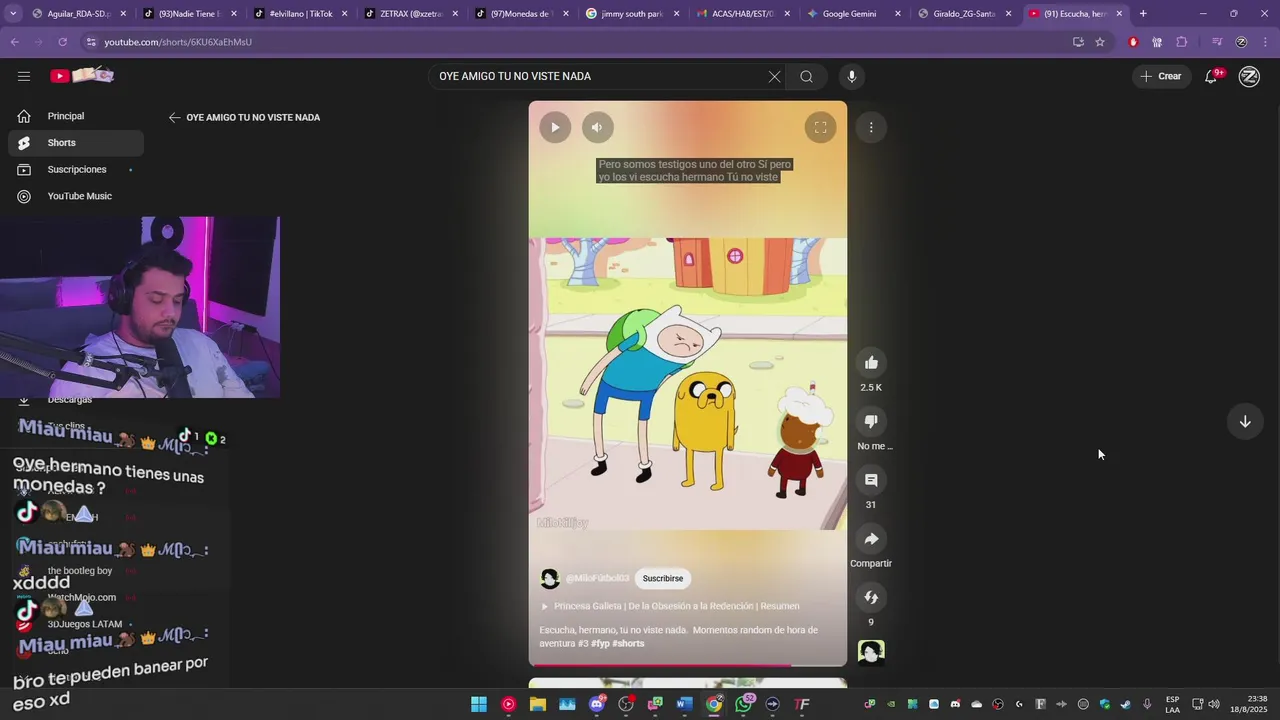Viewport: 1280px width, 720px height.
Task: Go back from OYE AMIGO TU NO VISTE NADA
Action: [174, 118]
